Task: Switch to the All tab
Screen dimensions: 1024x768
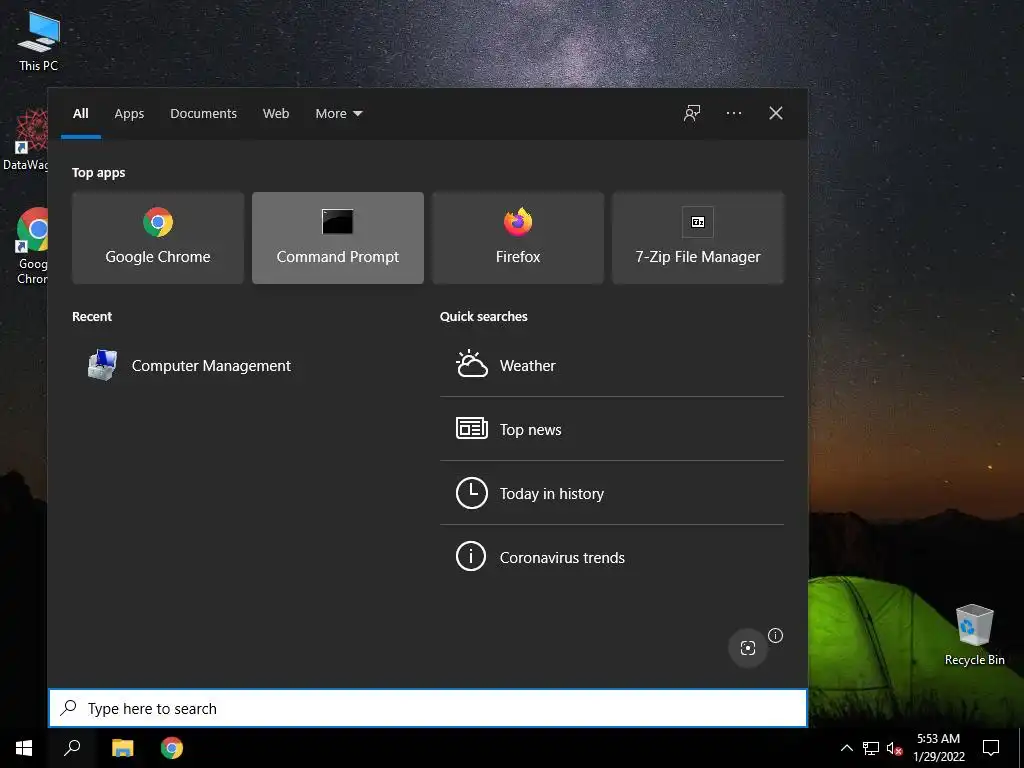Action: [81, 114]
